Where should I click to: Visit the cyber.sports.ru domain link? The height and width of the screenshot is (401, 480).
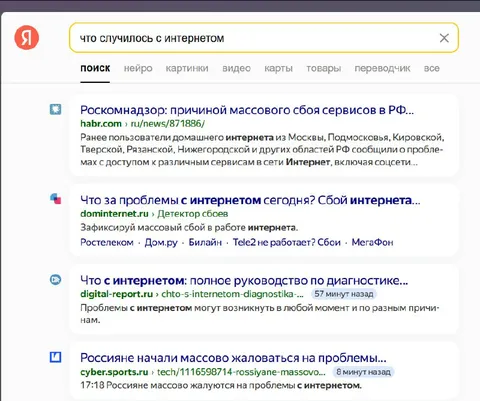[114, 372]
